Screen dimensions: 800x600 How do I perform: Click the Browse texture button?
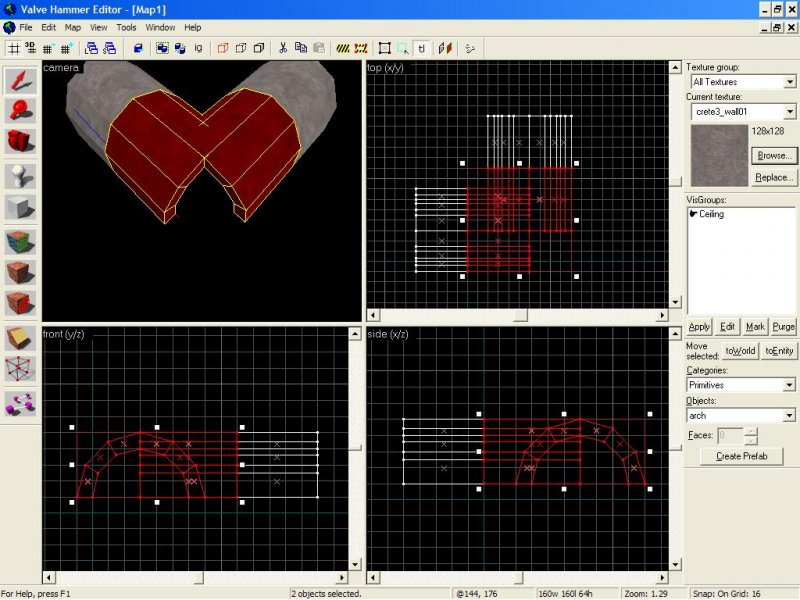tap(774, 156)
